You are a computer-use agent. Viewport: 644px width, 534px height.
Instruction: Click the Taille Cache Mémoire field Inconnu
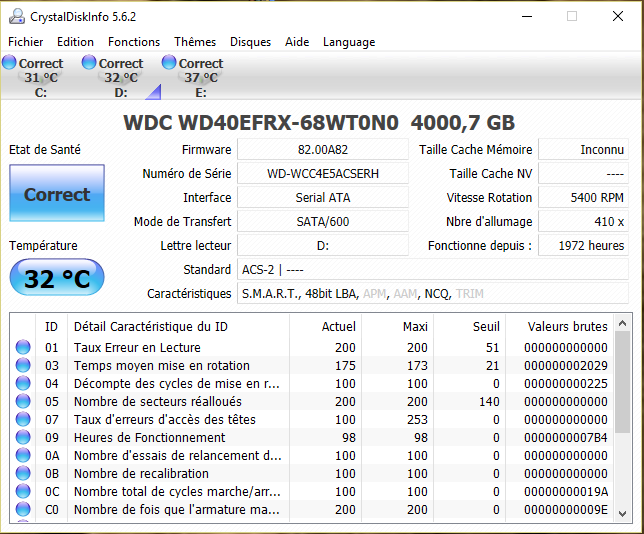pyautogui.click(x=583, y=150)
